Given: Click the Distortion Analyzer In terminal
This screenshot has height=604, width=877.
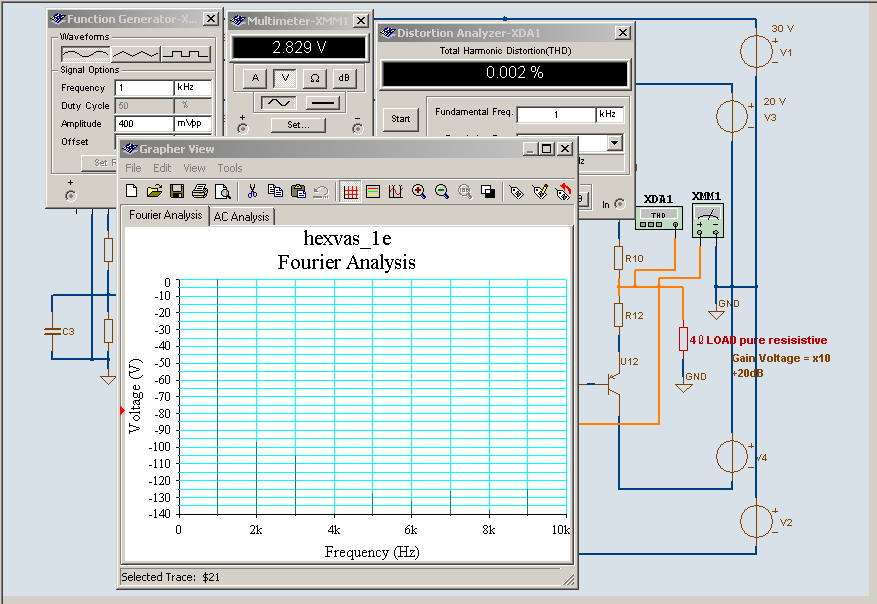Looking at the screenshot, I should 620,204.
